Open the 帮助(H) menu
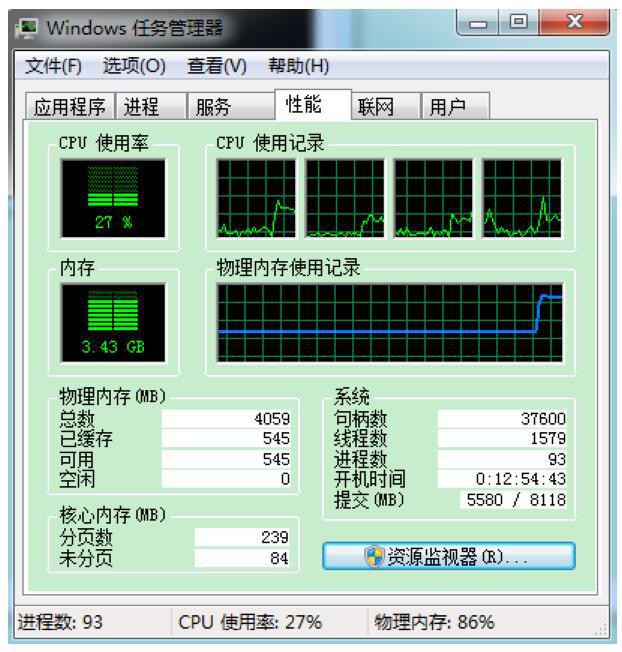 pos(299,66)
